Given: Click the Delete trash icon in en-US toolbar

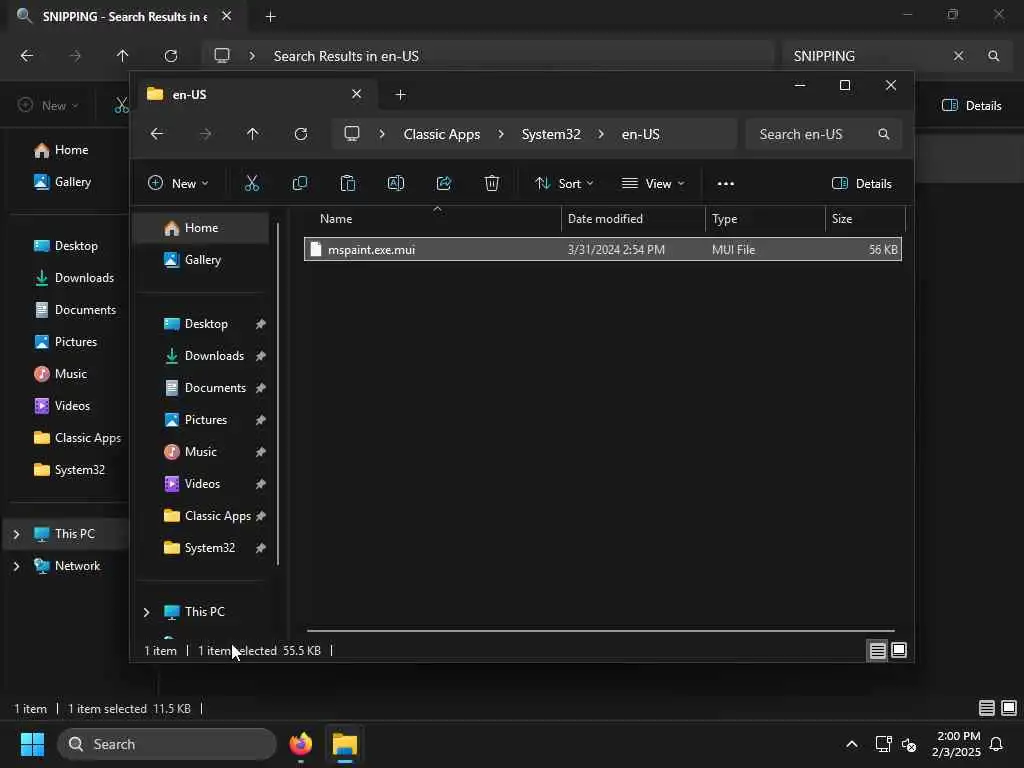Looking at the screenshot, I should (492, 184).
